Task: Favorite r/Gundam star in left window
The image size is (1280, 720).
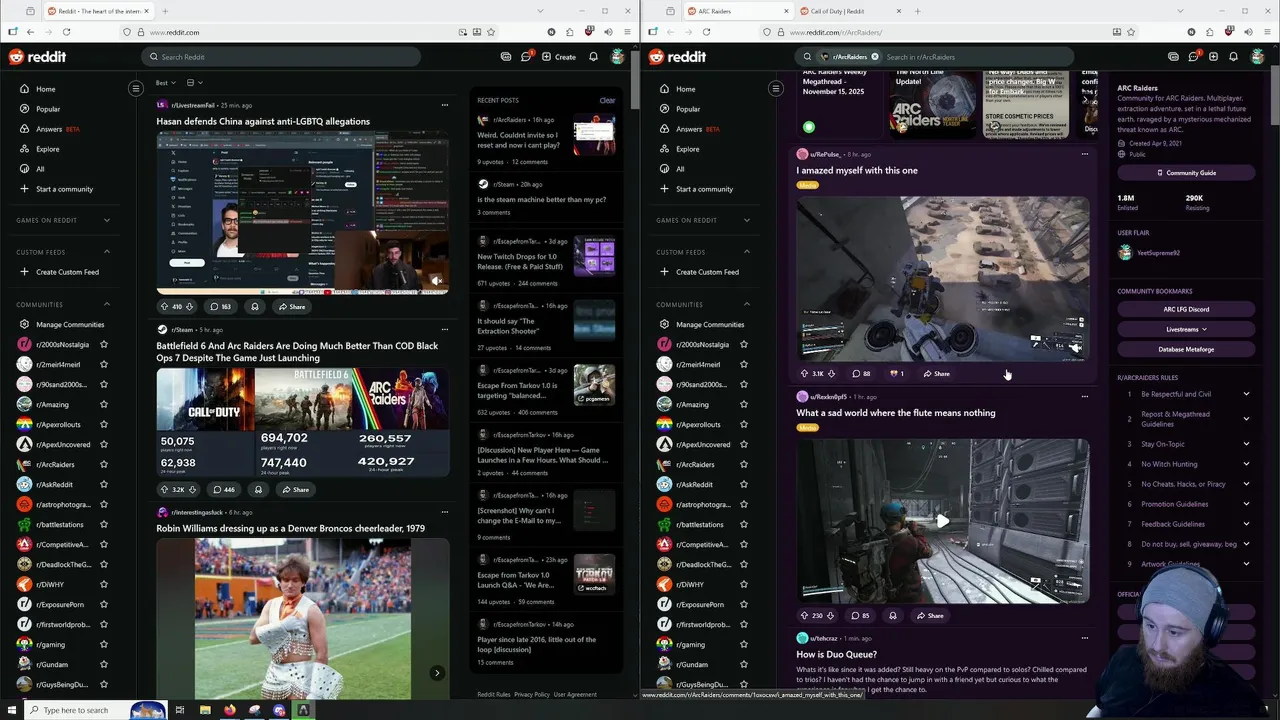Action: (x=104, y=665)
